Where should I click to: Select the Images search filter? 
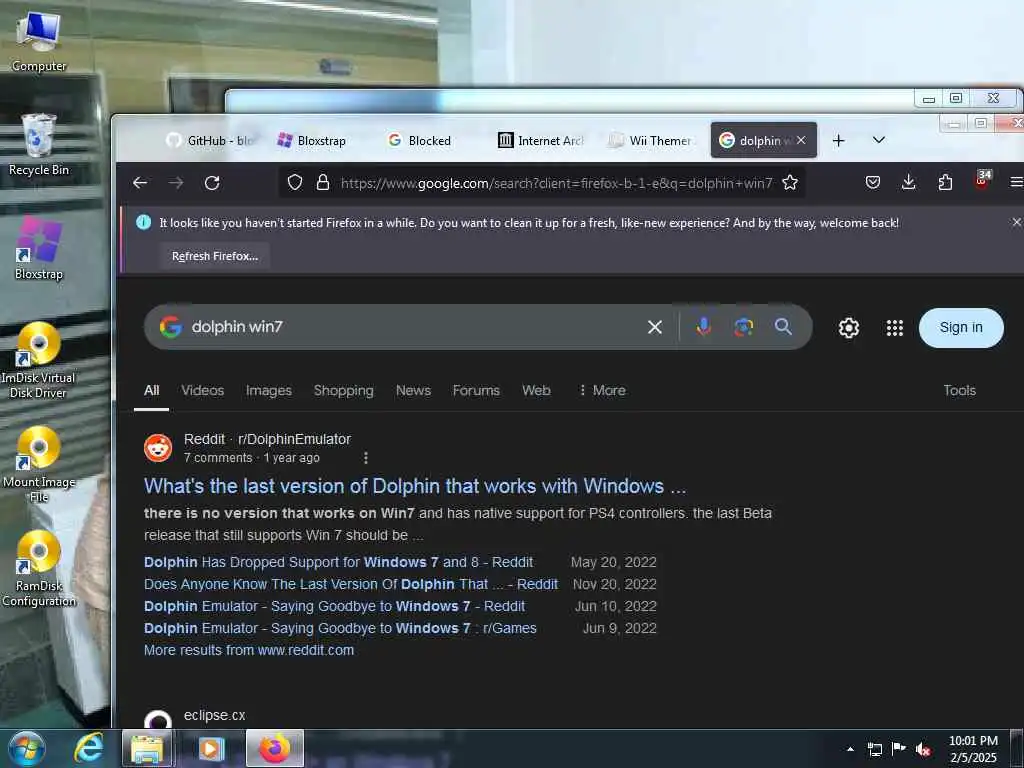click(x=268, y=391)
